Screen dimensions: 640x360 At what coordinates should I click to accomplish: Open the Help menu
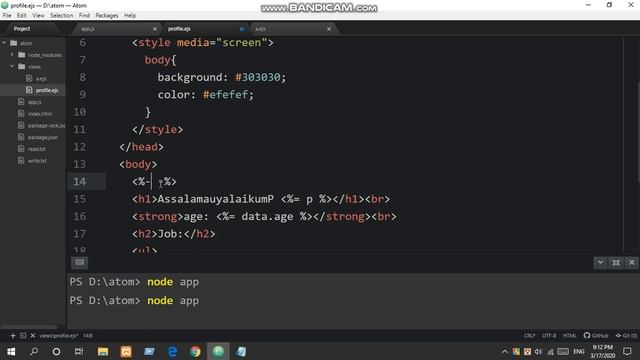click(130, 16)
